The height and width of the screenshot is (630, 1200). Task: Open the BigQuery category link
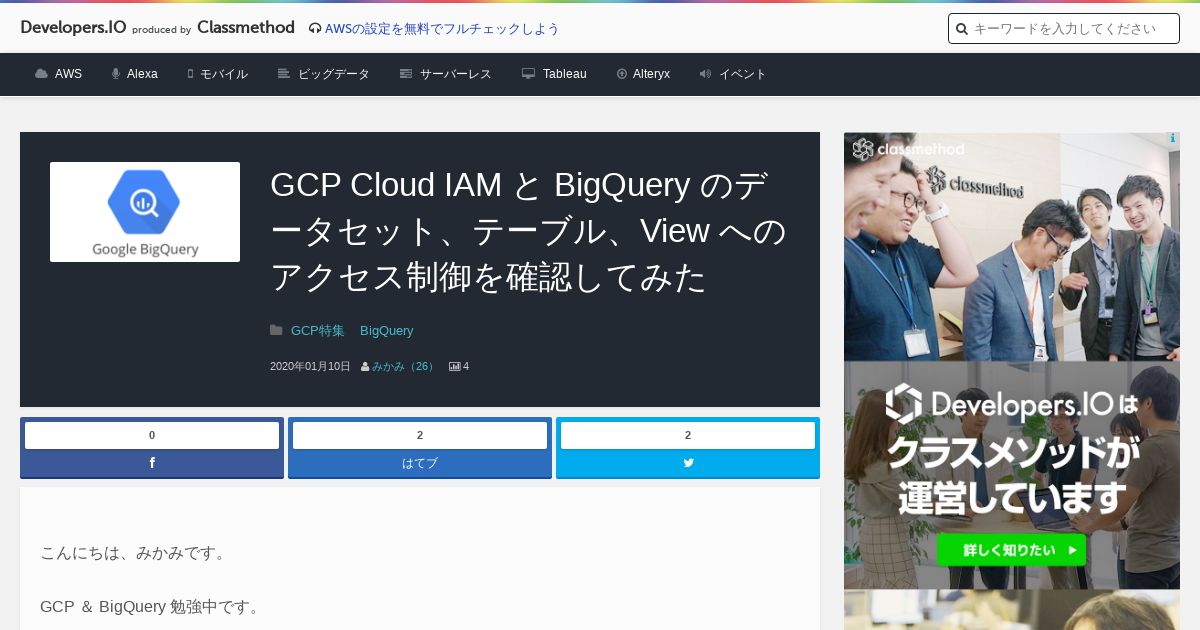tap(386, 330)
